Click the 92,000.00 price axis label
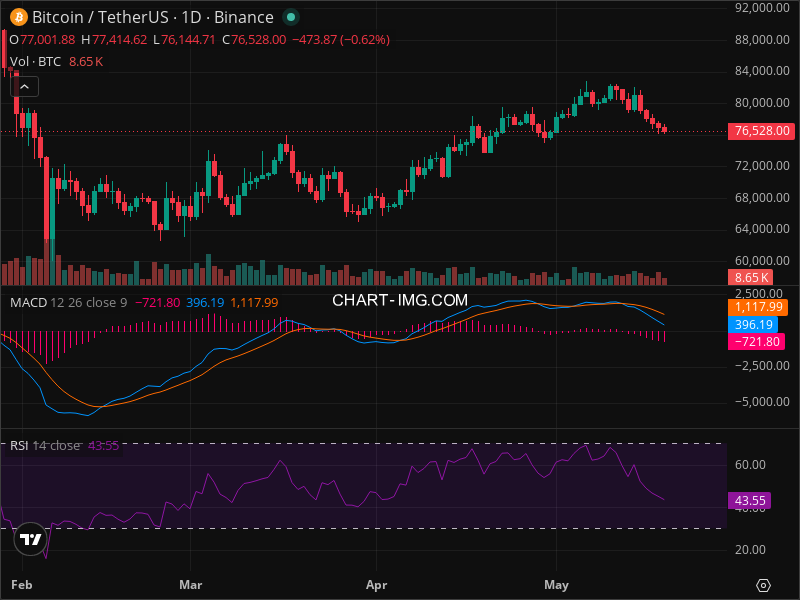This screenshot has height=600, width=800. click(x=762, y=8)
